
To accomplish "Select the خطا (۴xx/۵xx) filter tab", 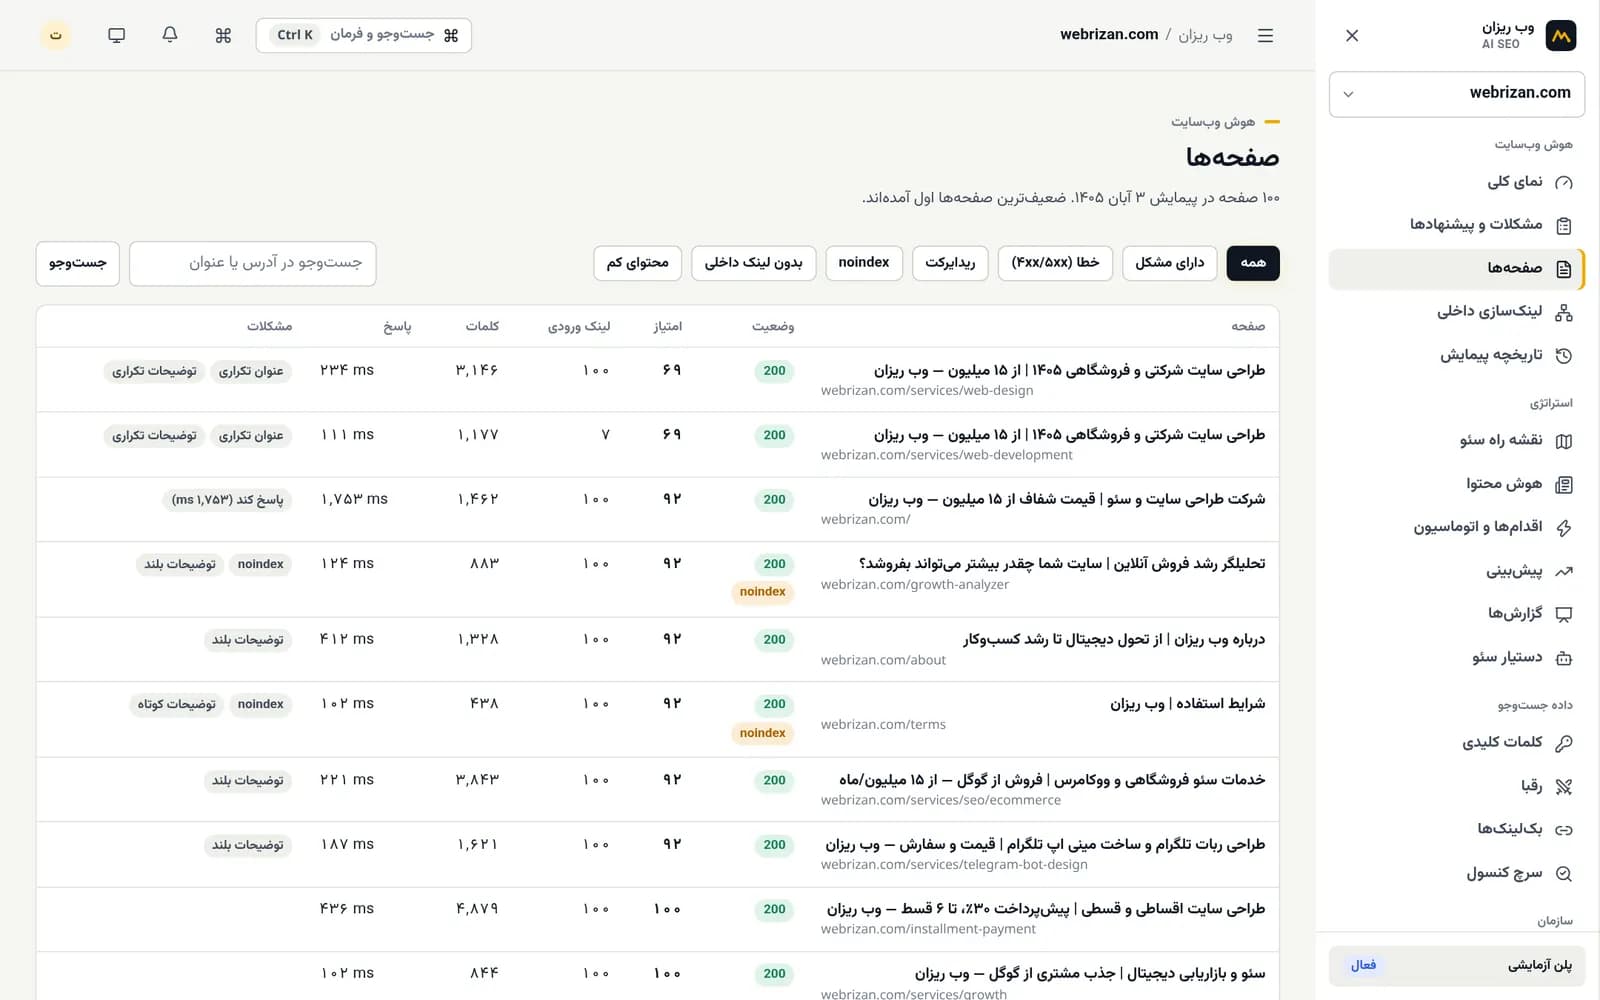I will [x=1055, y=263].
